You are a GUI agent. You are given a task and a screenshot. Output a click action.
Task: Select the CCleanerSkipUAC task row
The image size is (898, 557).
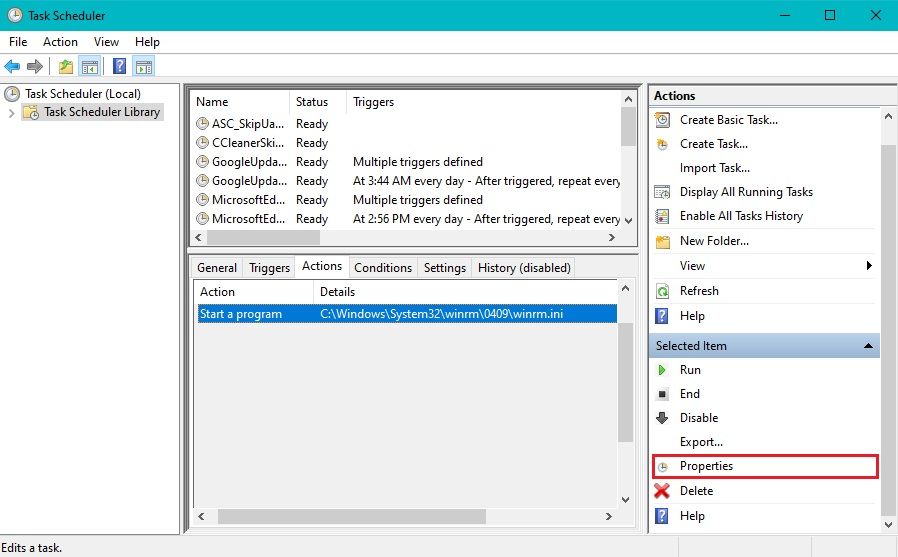pyautogui.click(x=248, y=143)
